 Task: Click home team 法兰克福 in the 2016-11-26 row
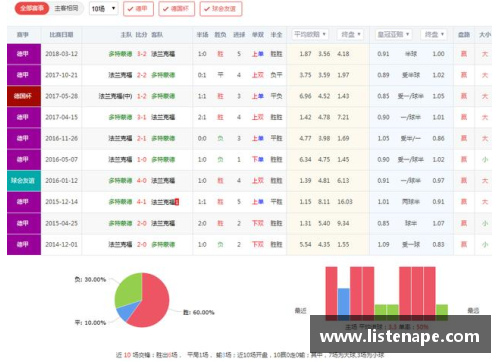point(120,138)
